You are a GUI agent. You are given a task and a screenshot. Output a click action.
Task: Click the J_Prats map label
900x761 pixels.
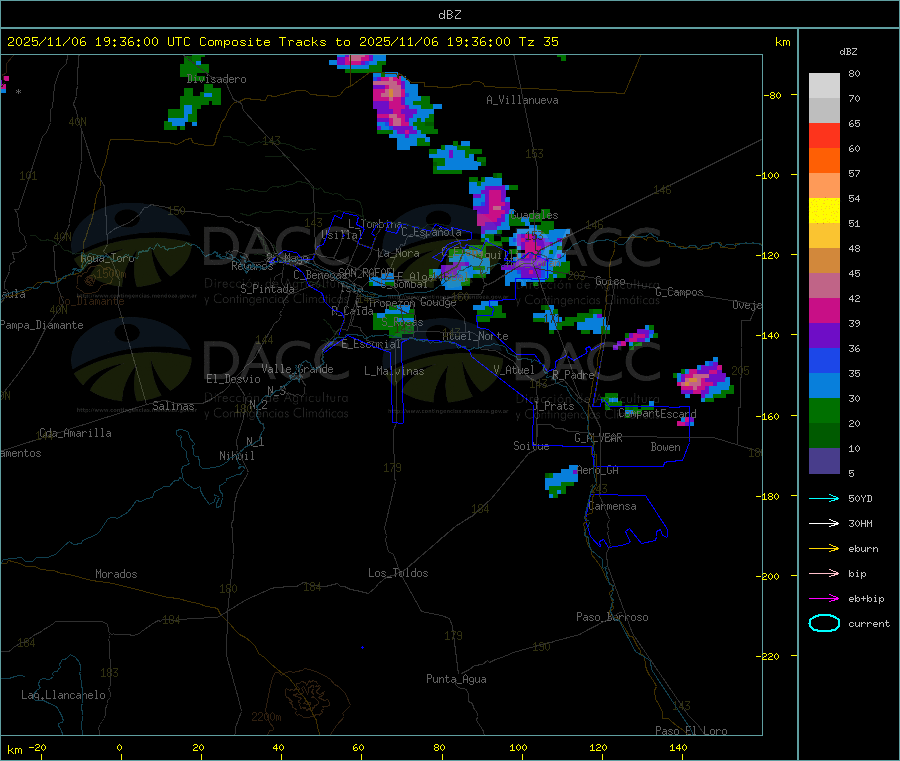click(553, 406)
